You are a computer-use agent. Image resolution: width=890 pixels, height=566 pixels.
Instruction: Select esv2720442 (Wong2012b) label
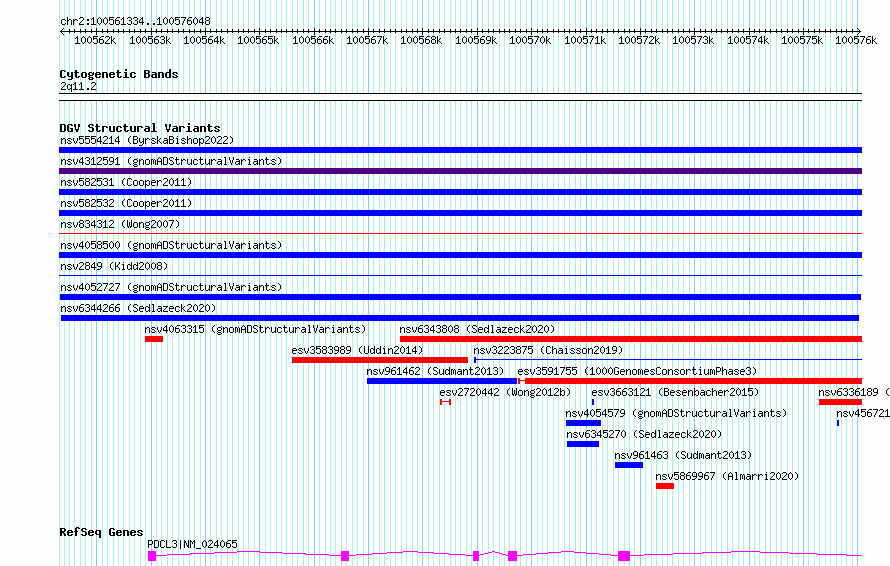click(x=505, y=392)
